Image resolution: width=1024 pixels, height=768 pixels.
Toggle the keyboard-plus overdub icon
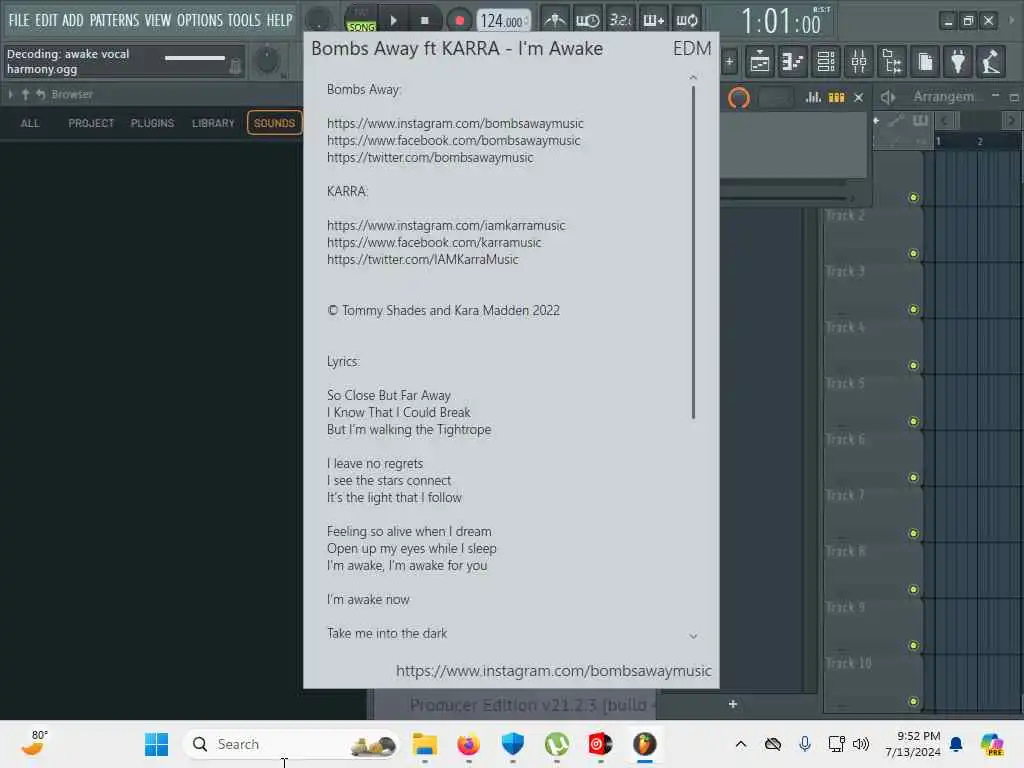[653, 20]
